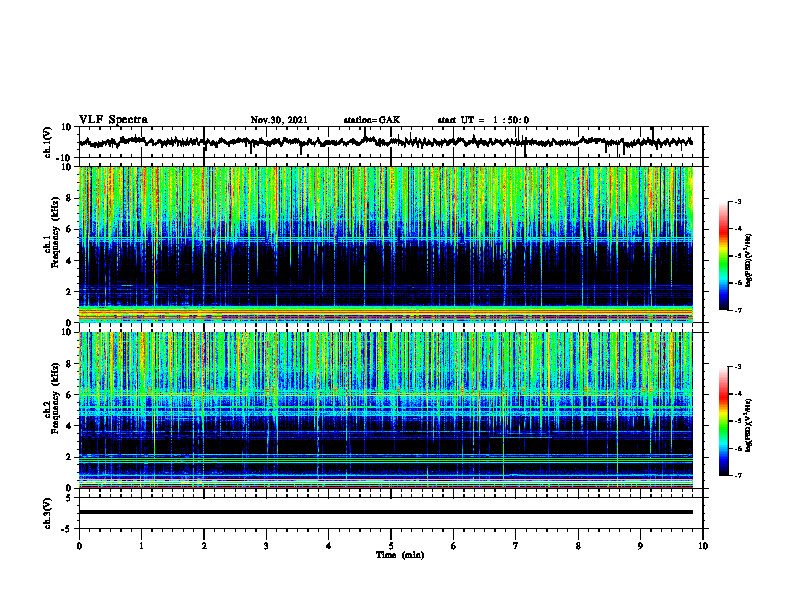Click the 'station=GAK' label
Image resolution: width=792 pixels, height=612 pixels.
[372, 120]
